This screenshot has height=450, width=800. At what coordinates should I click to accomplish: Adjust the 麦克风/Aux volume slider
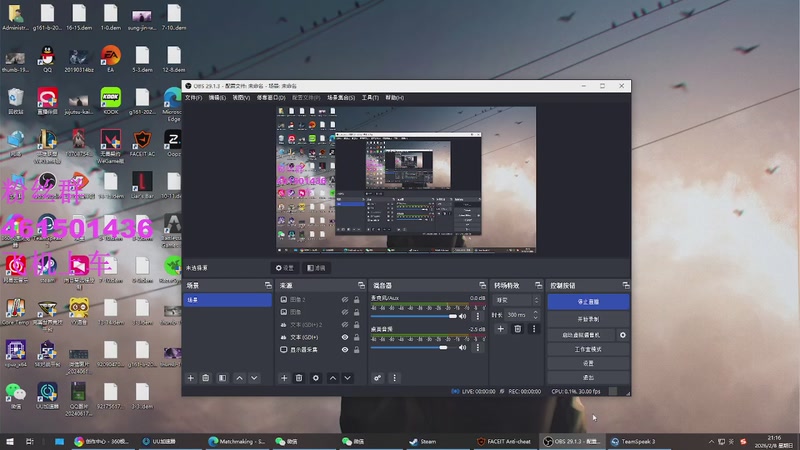point(414,316)
